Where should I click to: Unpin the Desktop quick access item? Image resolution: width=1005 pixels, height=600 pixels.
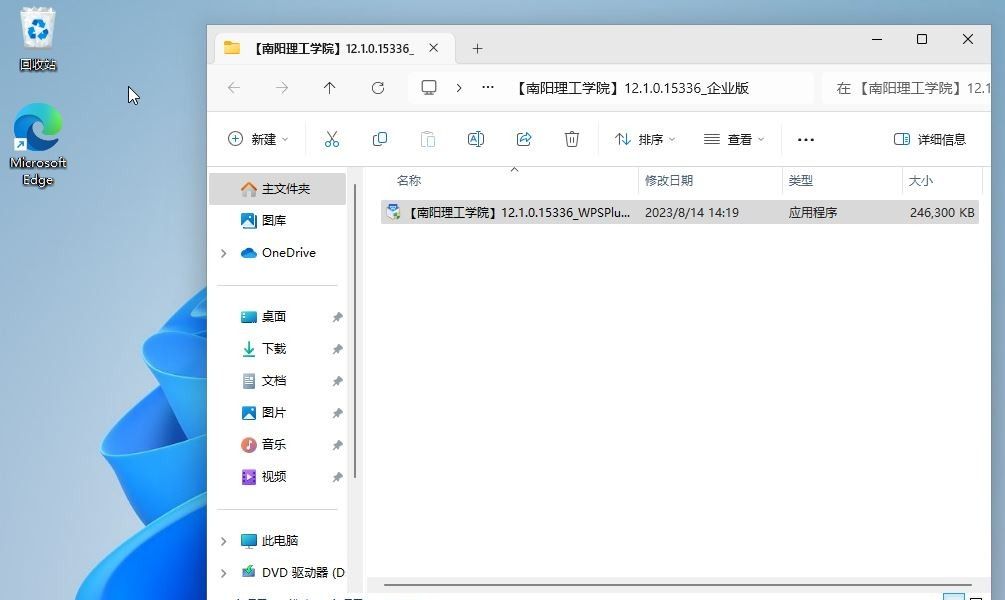[337, 317]
